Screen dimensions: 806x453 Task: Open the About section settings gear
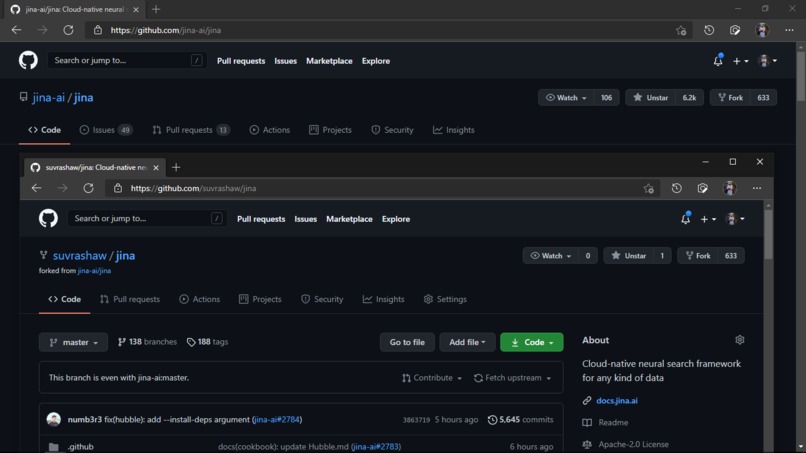tap(740, 340)
